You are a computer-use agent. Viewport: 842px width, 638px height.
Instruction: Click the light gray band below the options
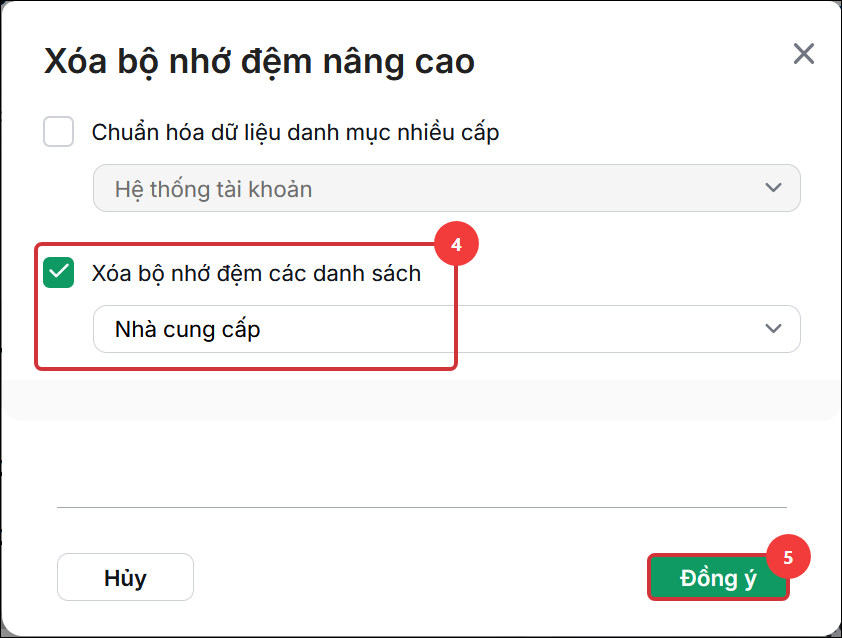(x=421, y=400)
